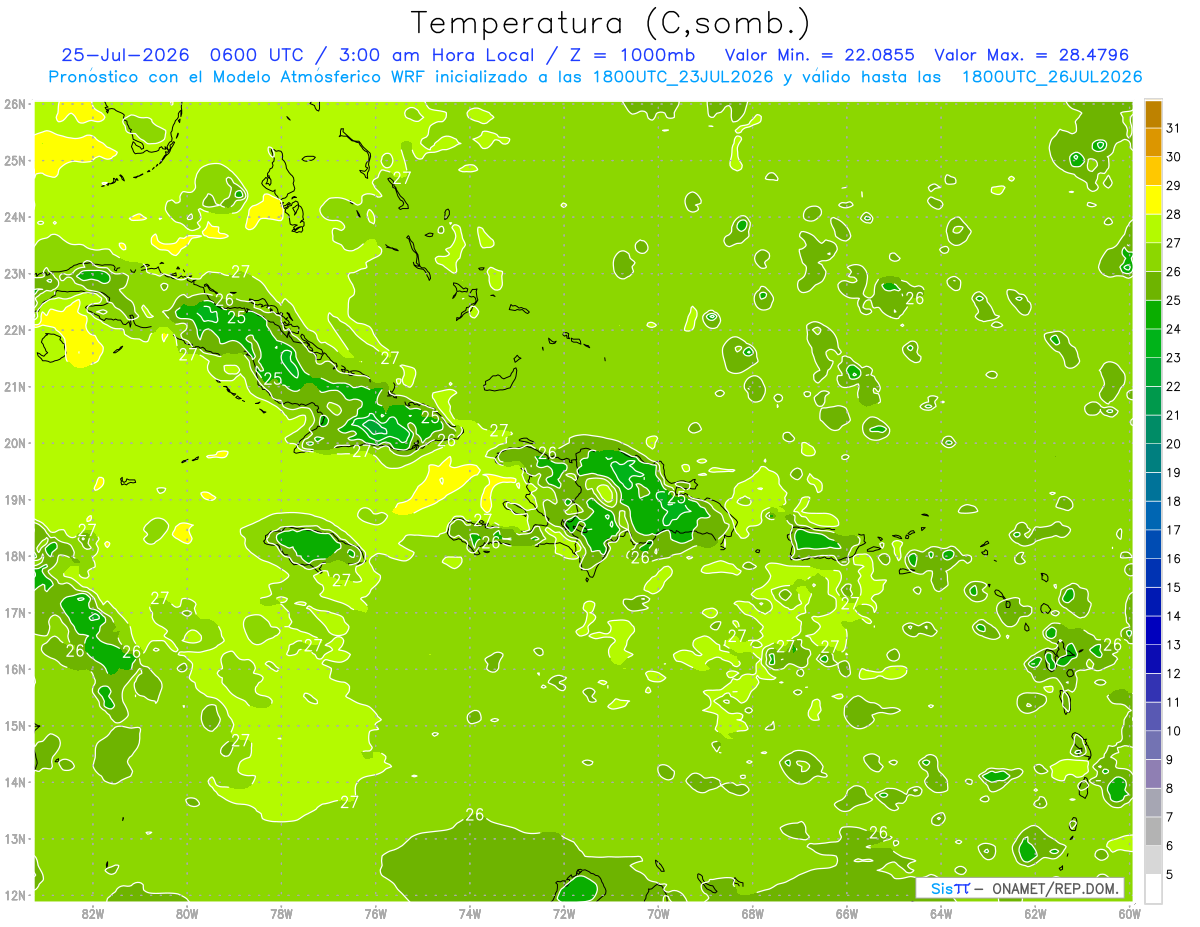Click the lime color bar segment between 27 and 28
The width and height of the screenshot is (1200, 927).
(x=1153, y=229)
